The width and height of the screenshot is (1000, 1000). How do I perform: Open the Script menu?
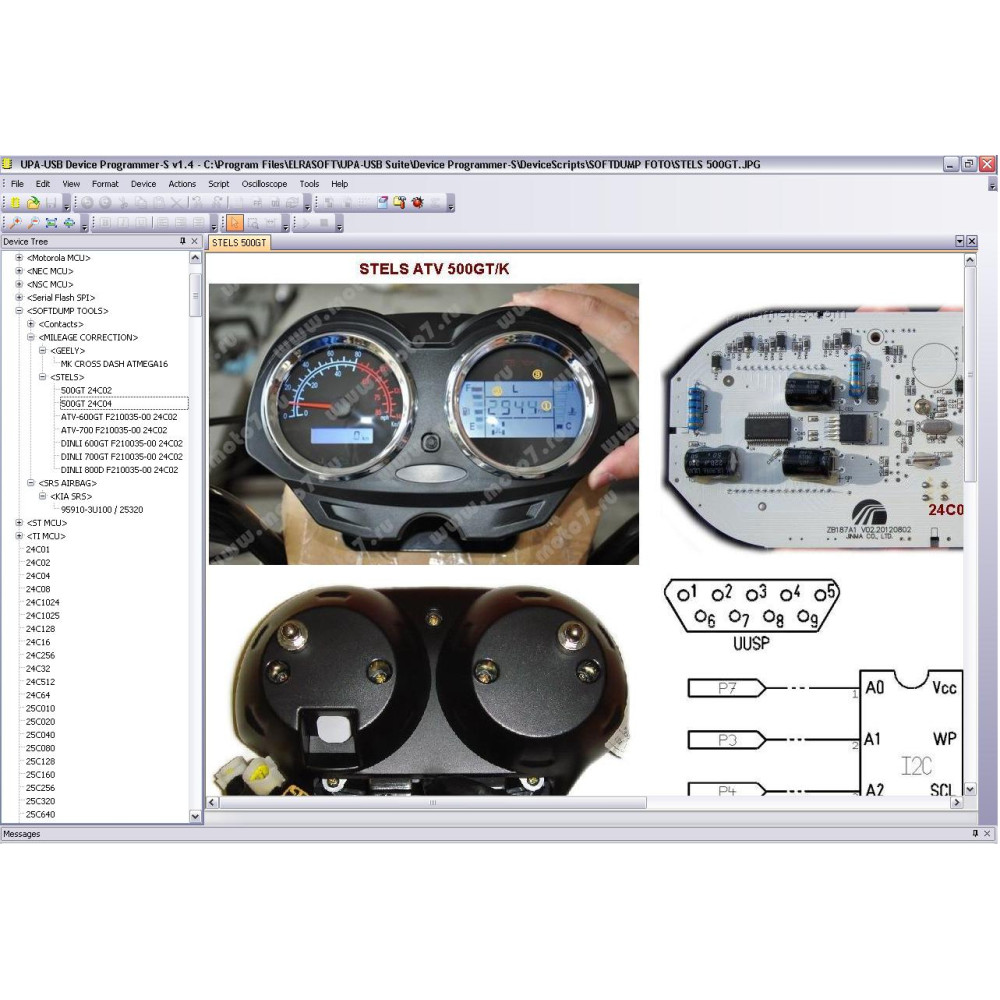click(219, 184)
